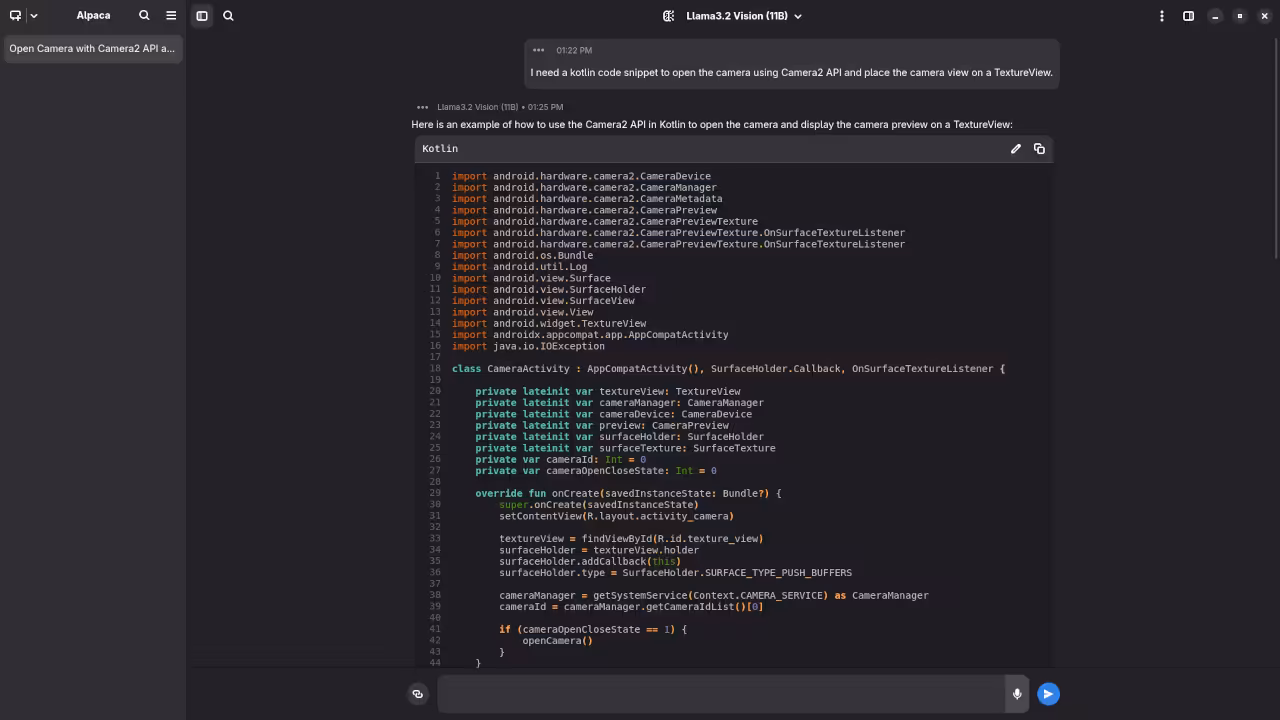
Task: Click the reply's intro sentence about TextureView
Action: [x=712, y=125]
